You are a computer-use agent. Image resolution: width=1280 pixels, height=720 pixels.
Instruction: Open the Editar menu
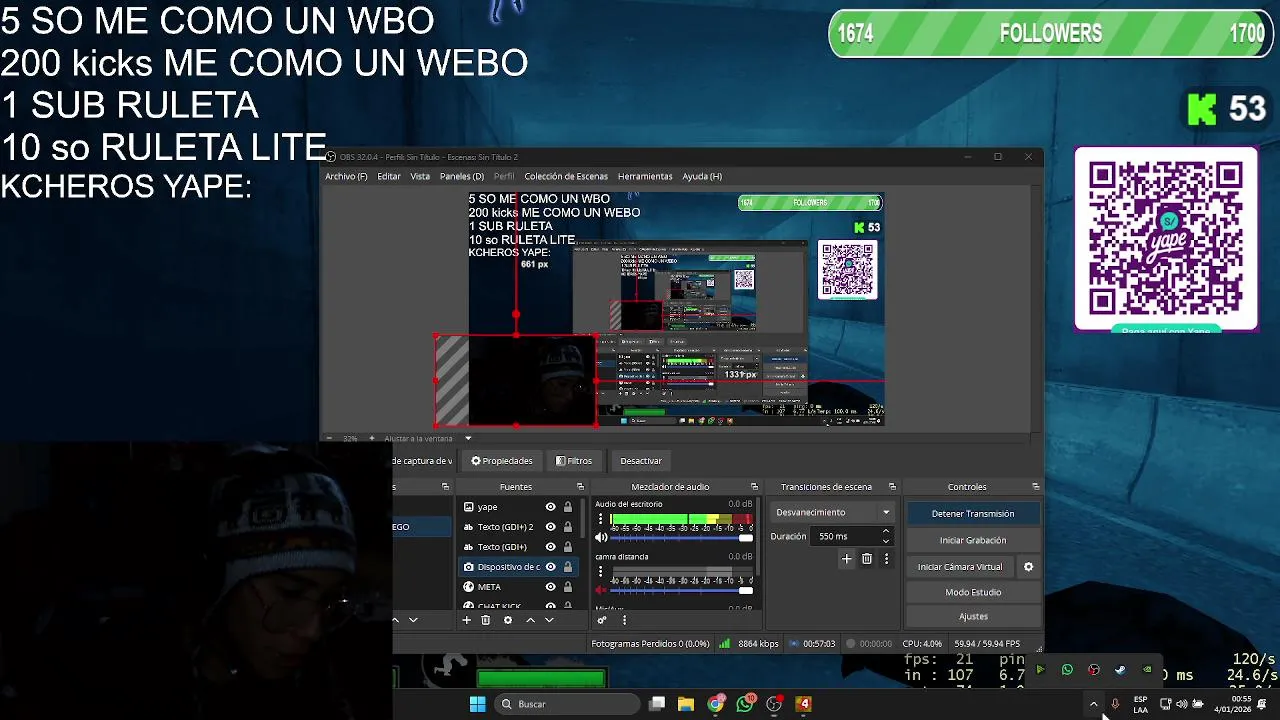[x=389, y=176]
